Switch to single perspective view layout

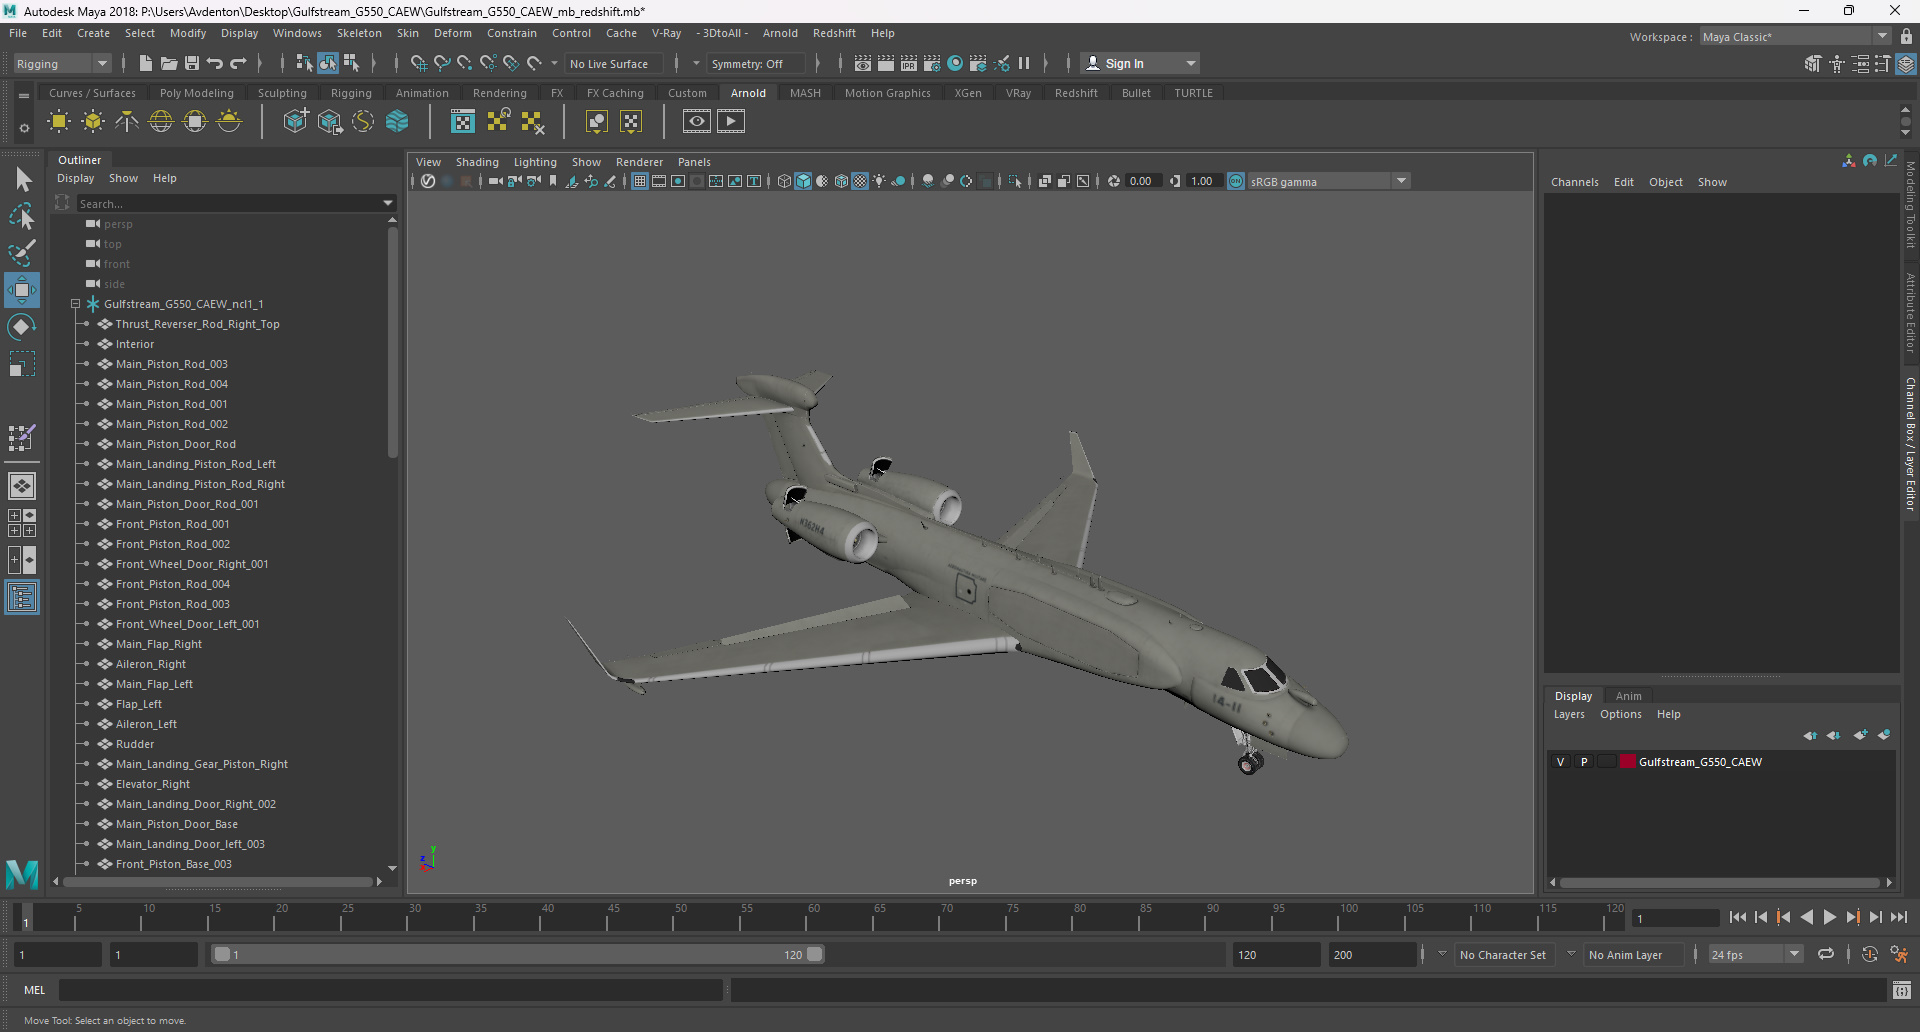[x=22, y=486]
